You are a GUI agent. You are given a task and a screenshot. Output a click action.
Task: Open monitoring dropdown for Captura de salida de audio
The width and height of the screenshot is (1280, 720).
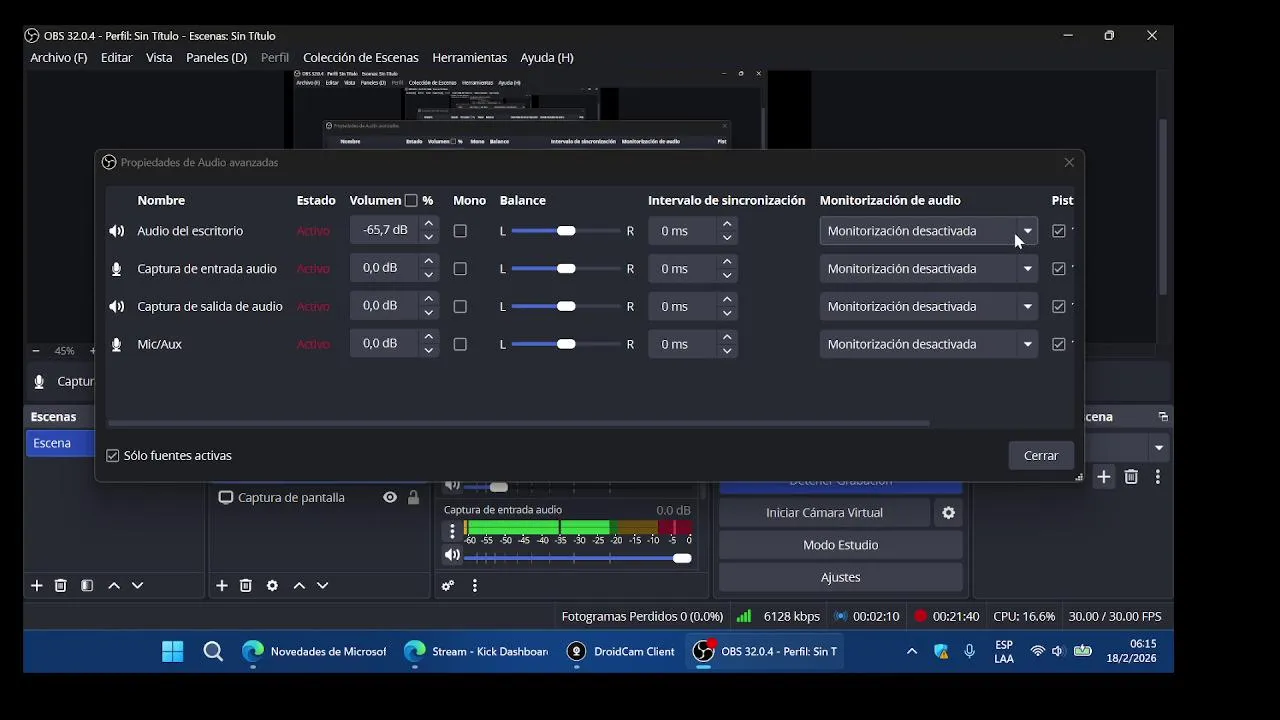[x=928, y=307]
